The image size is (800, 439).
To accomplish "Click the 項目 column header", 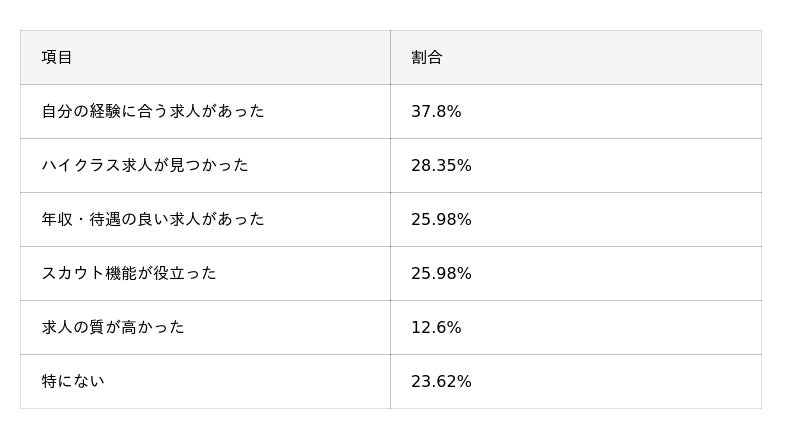I will click(x=57, y=57).
